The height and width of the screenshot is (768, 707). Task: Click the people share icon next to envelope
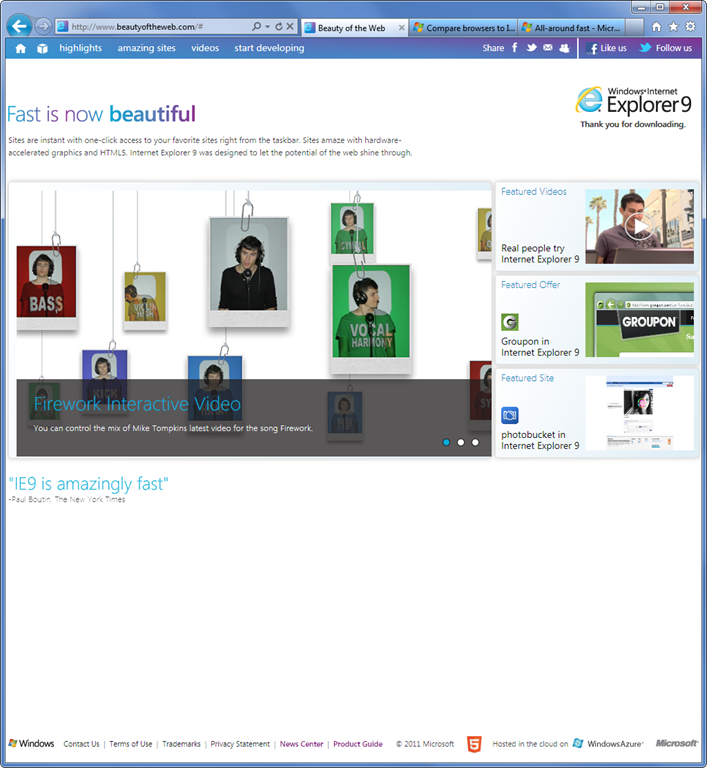[x=564, y=48]
